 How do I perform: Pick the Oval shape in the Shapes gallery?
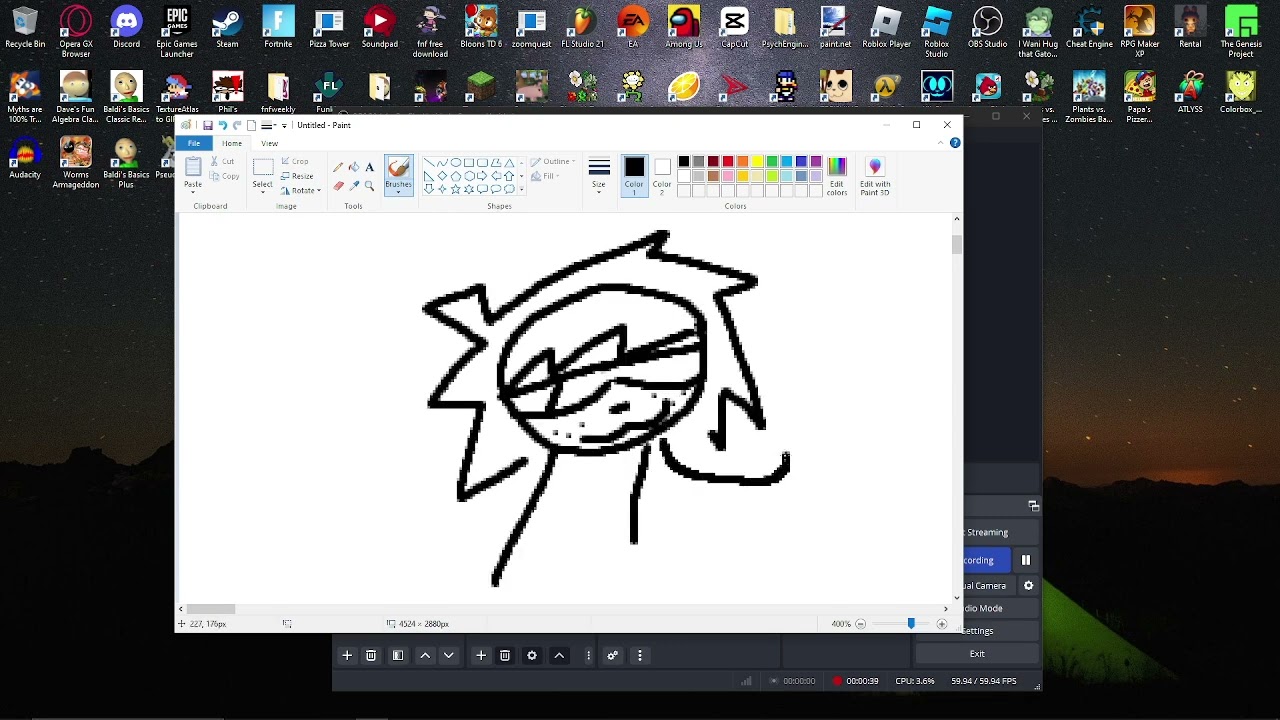click(456, 163)
